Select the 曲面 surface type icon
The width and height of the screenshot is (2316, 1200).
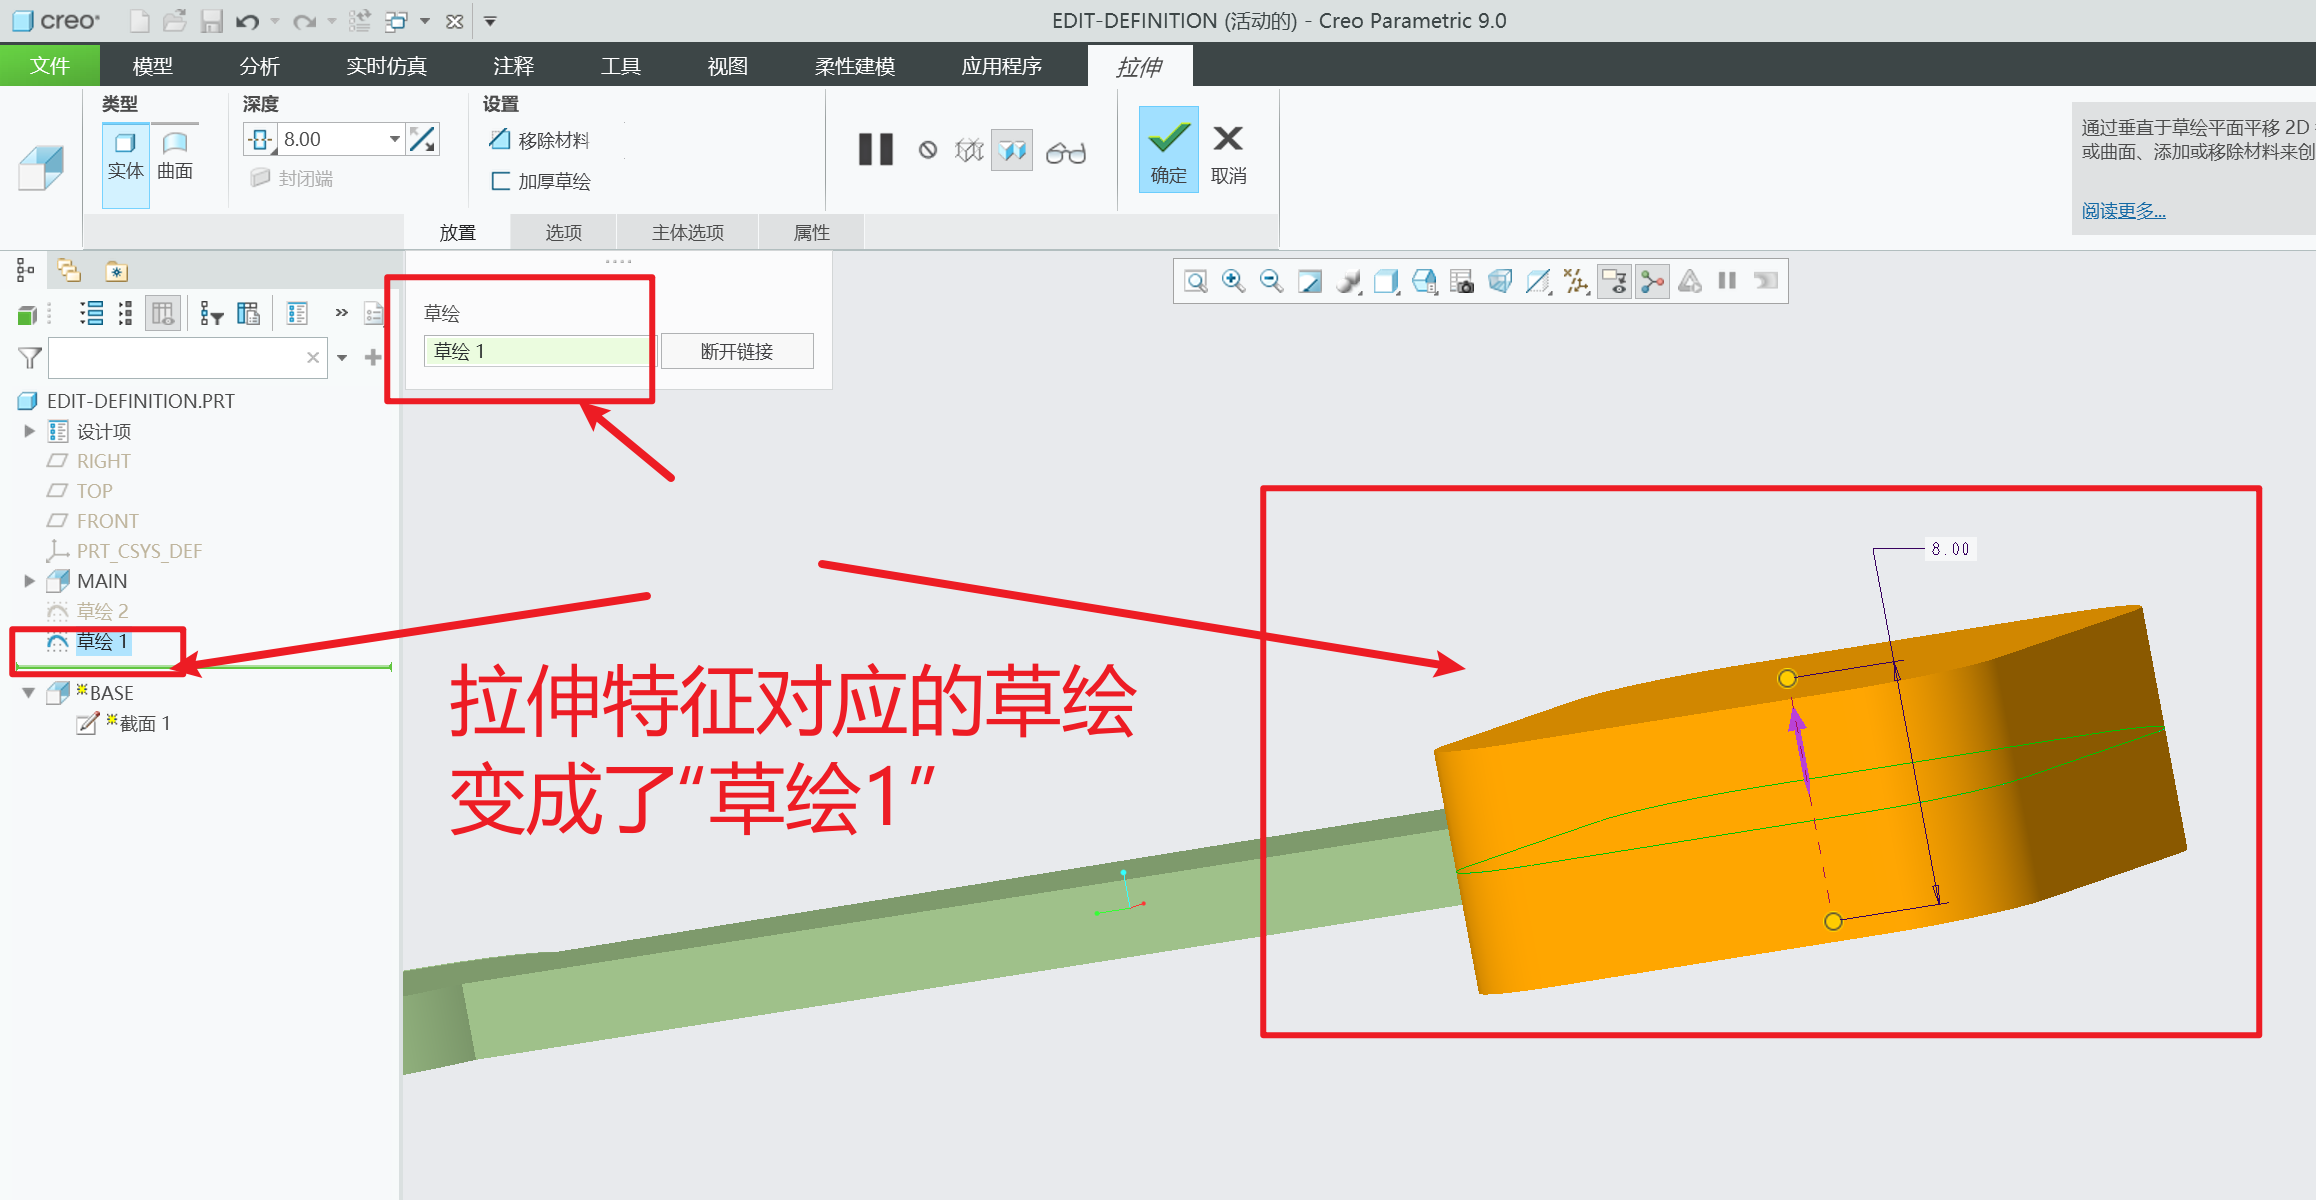[x=175, y=155]
